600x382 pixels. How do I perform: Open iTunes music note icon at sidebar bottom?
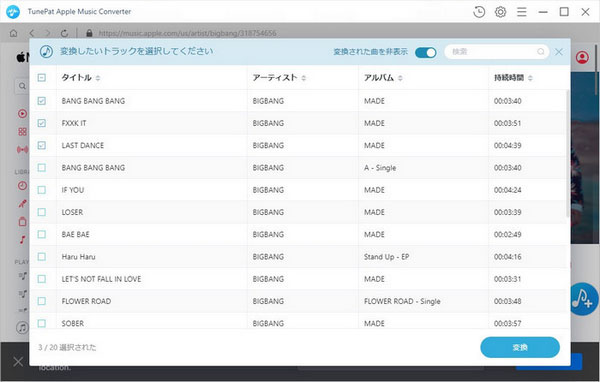(x=22, y=328)
